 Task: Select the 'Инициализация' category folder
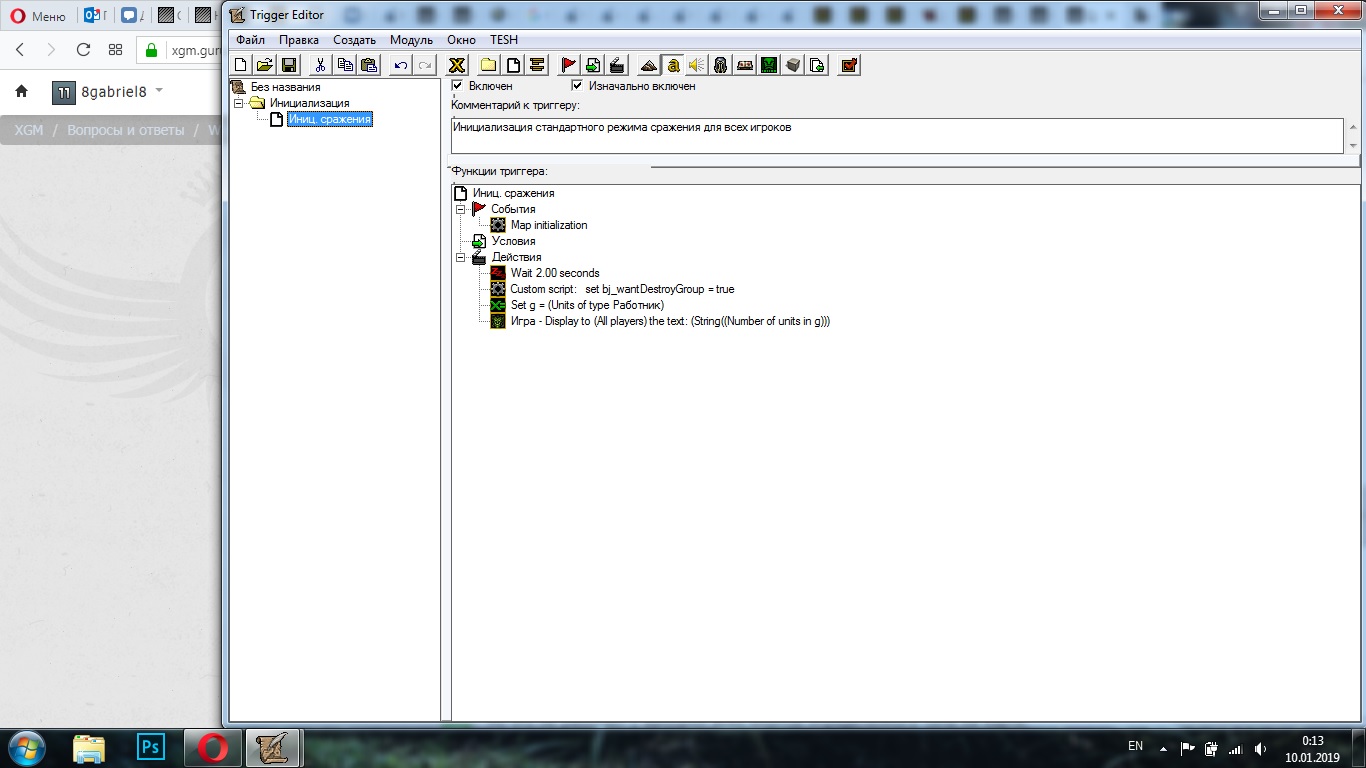click(x=309, y=103)
